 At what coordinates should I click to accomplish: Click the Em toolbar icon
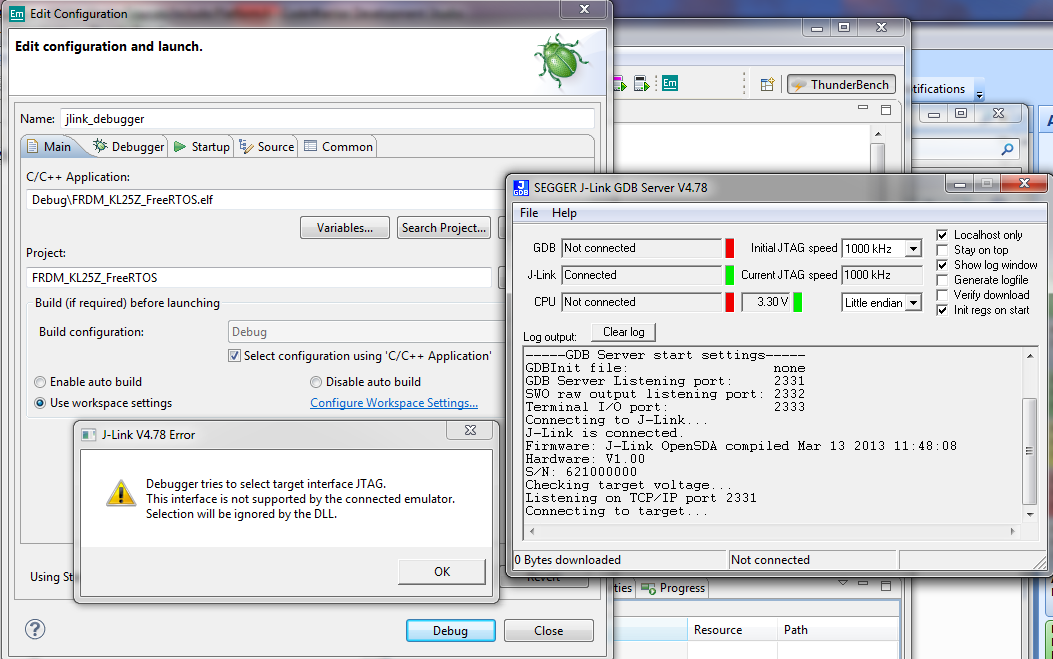click(x=670, y=85)
